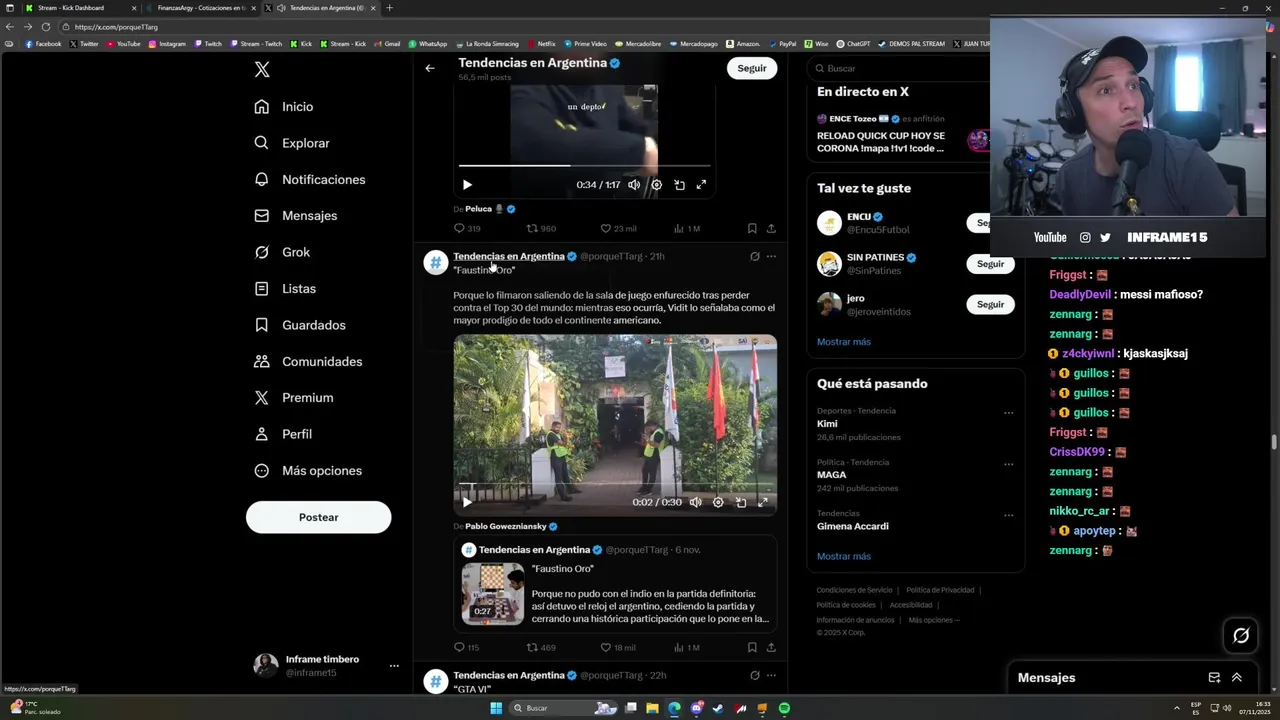Share the Peluca video post

click(x=771, y=228)
